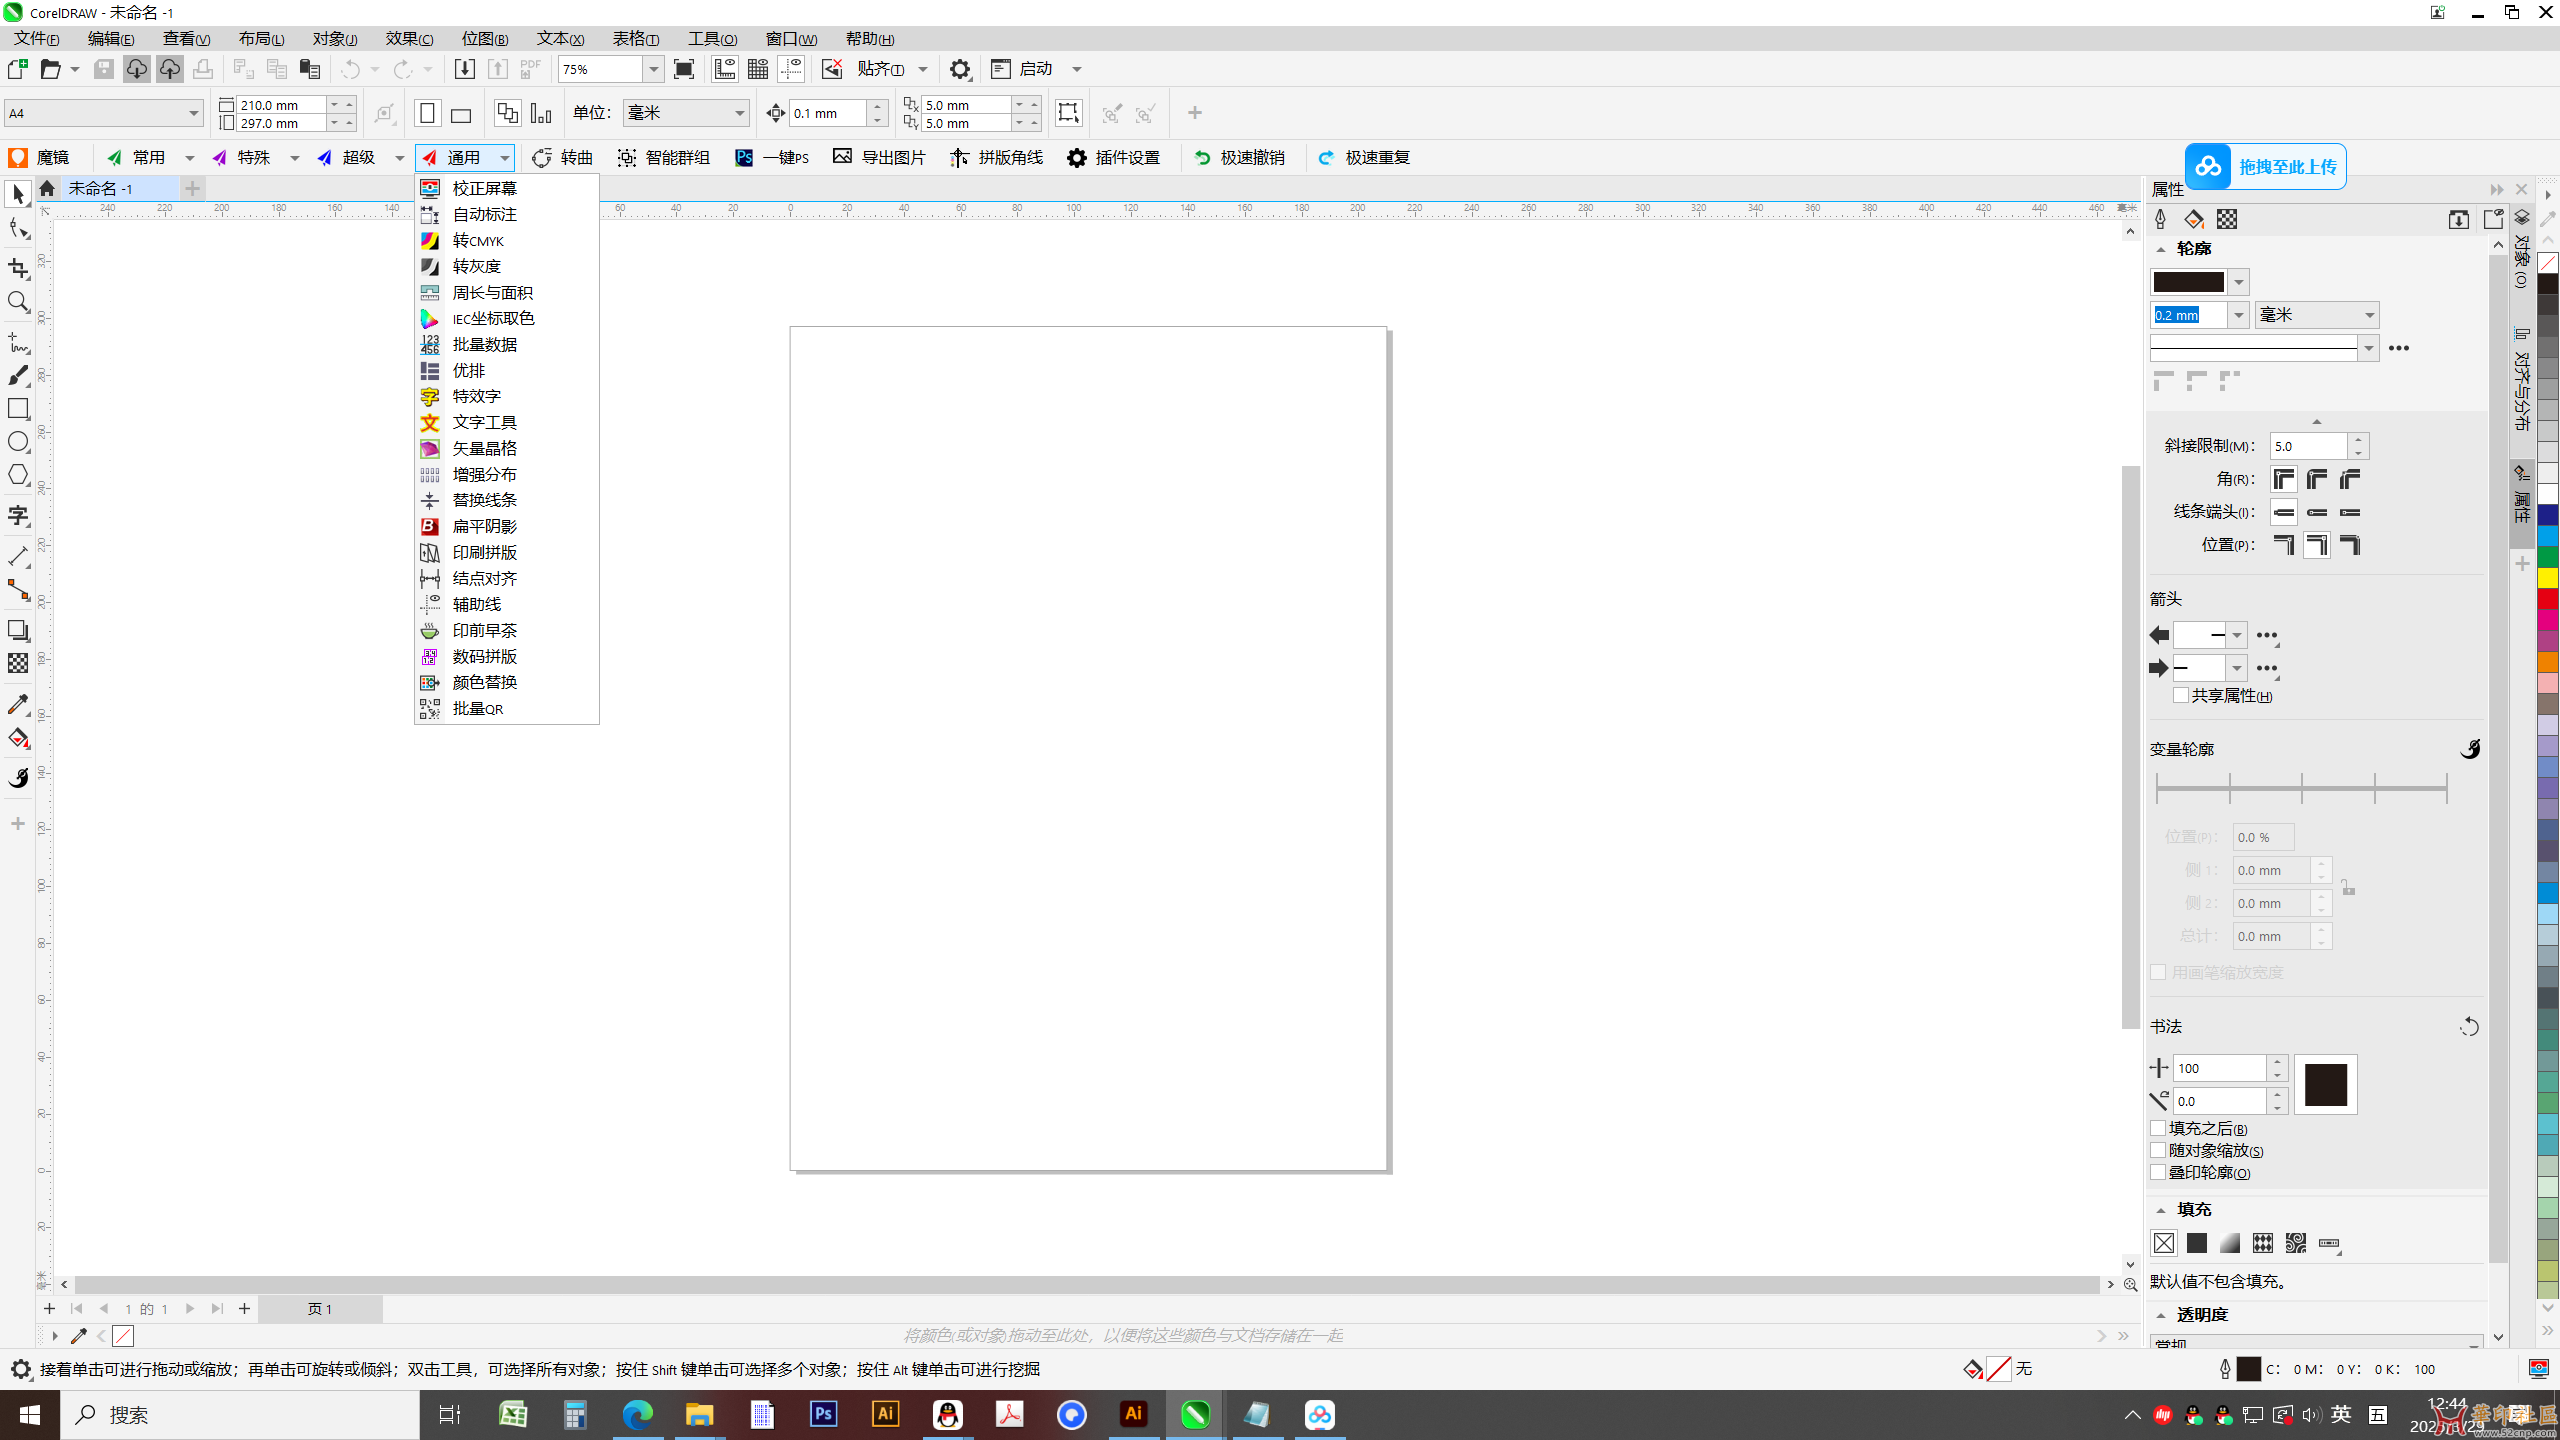The width and height of the screenshot is (2560, 1440).
Task: Open the Options gear icon
Action: click(960, 69)
